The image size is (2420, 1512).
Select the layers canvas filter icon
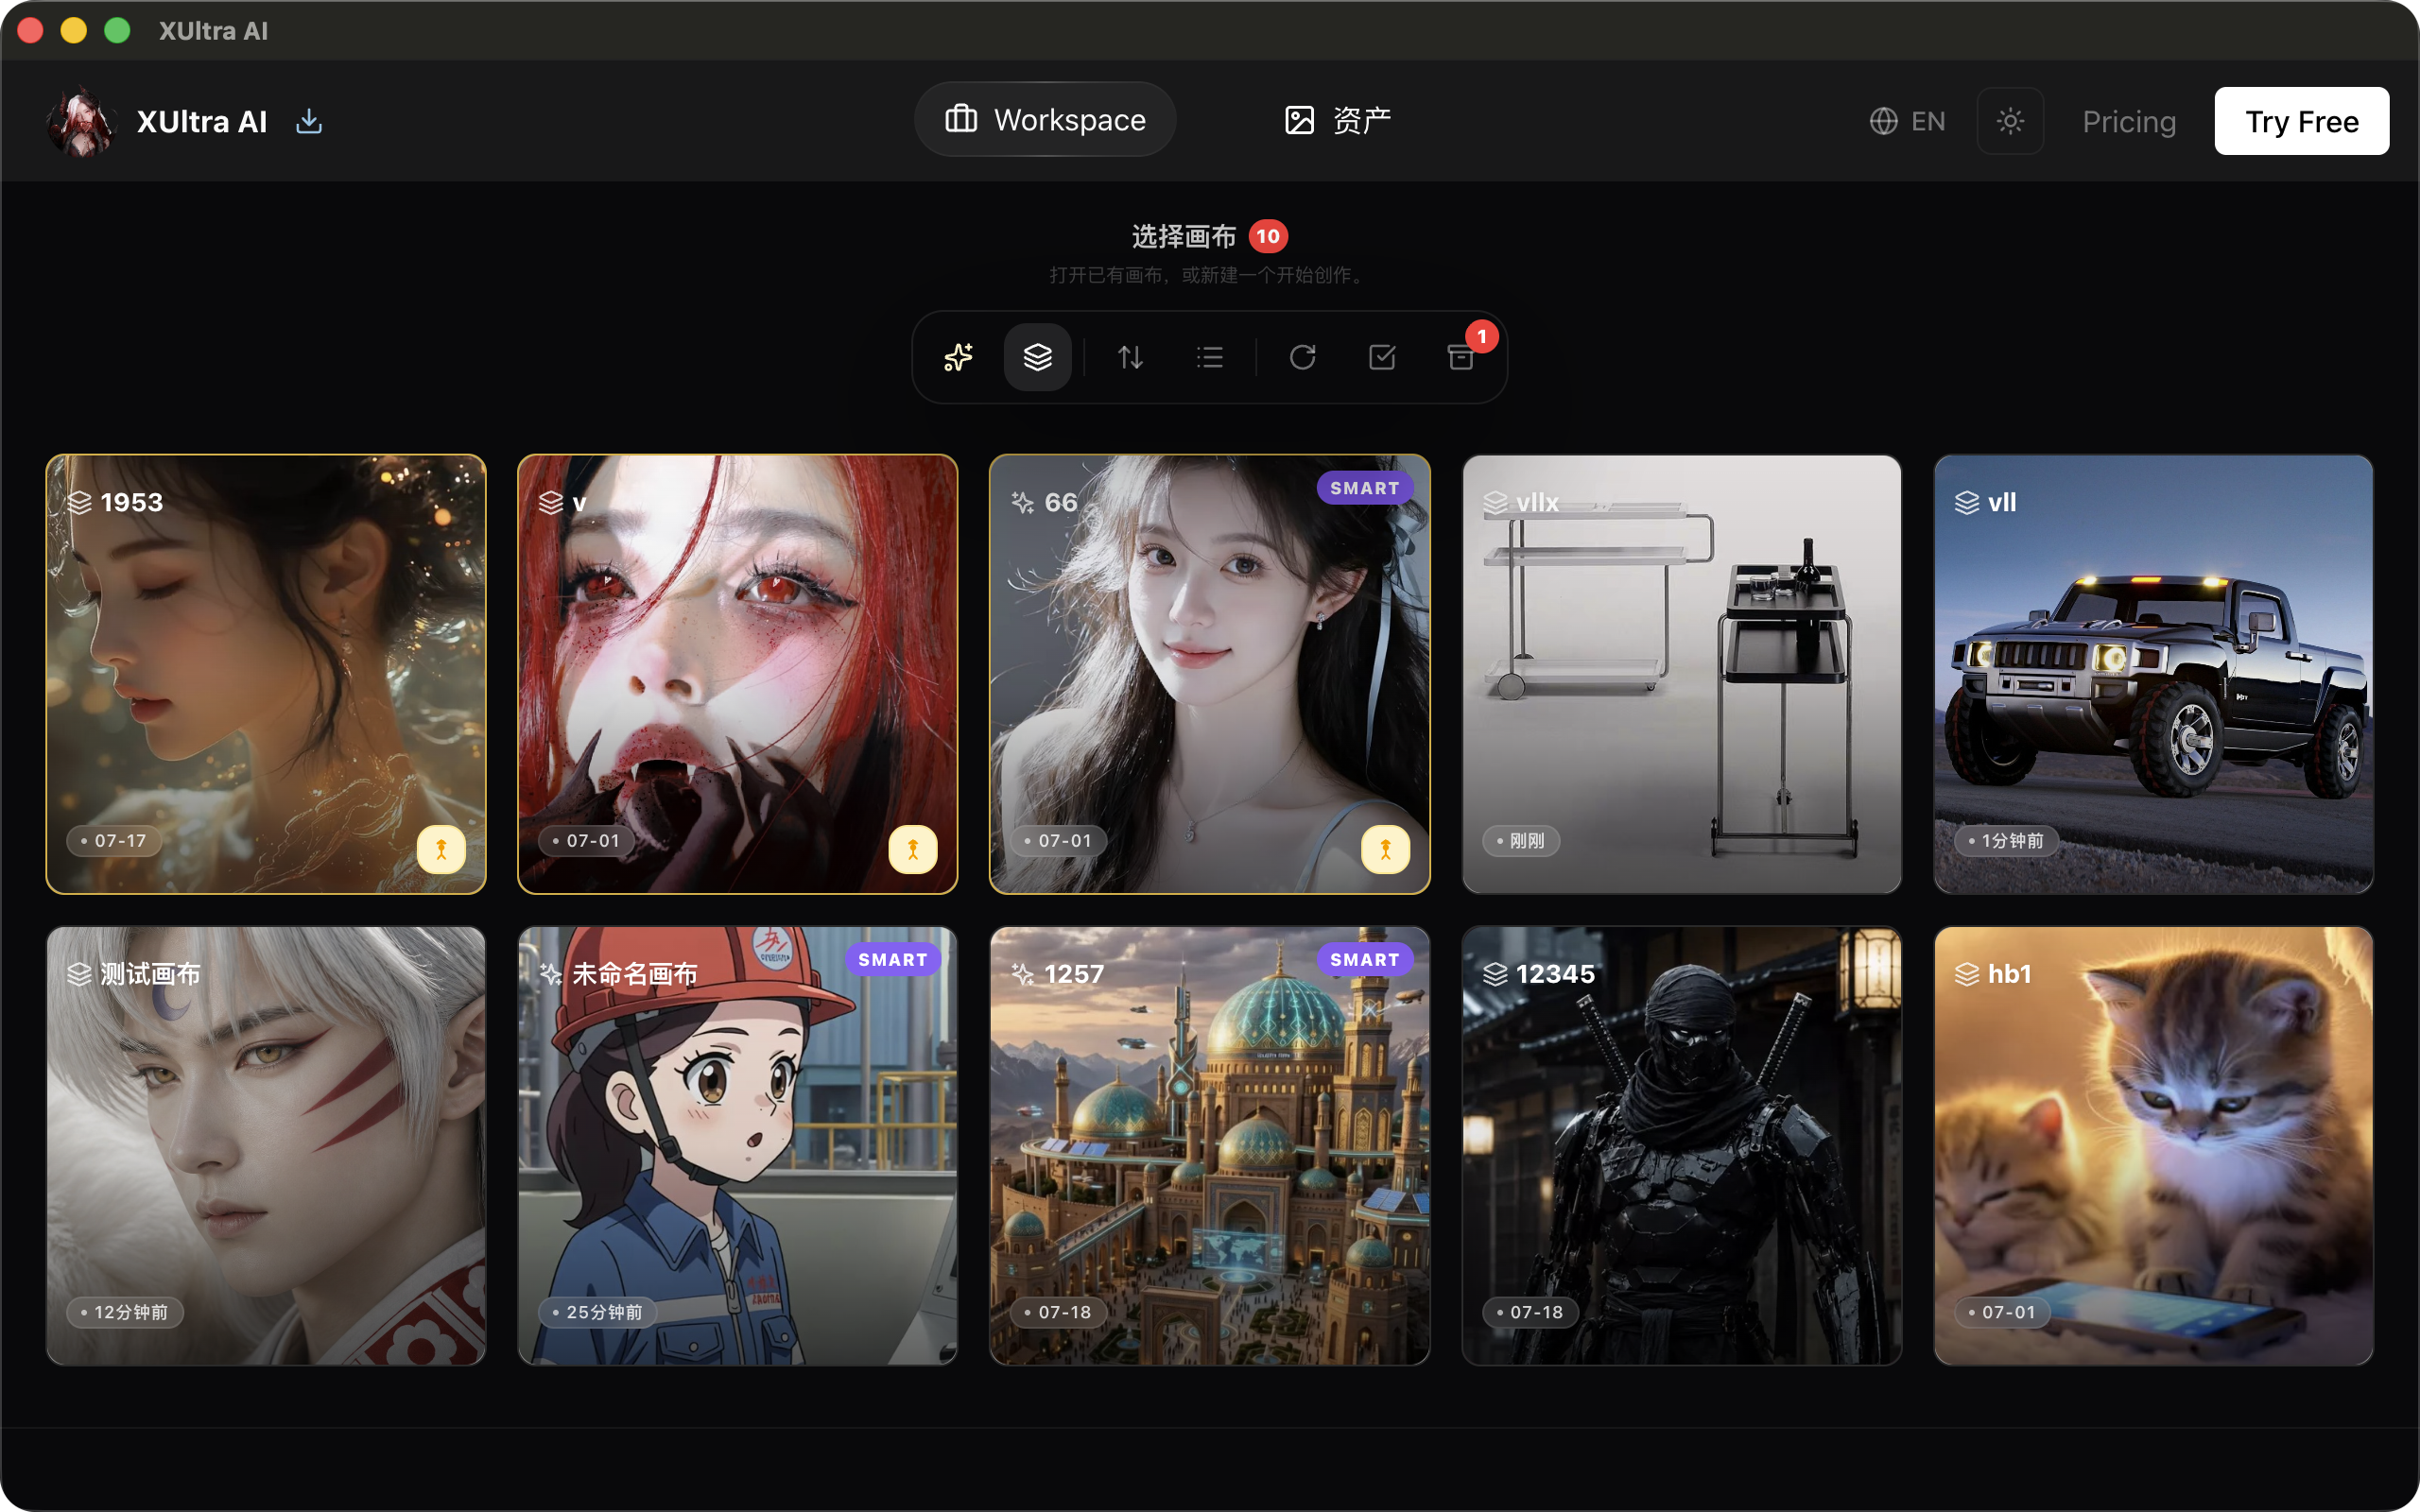coord(1037,357)
